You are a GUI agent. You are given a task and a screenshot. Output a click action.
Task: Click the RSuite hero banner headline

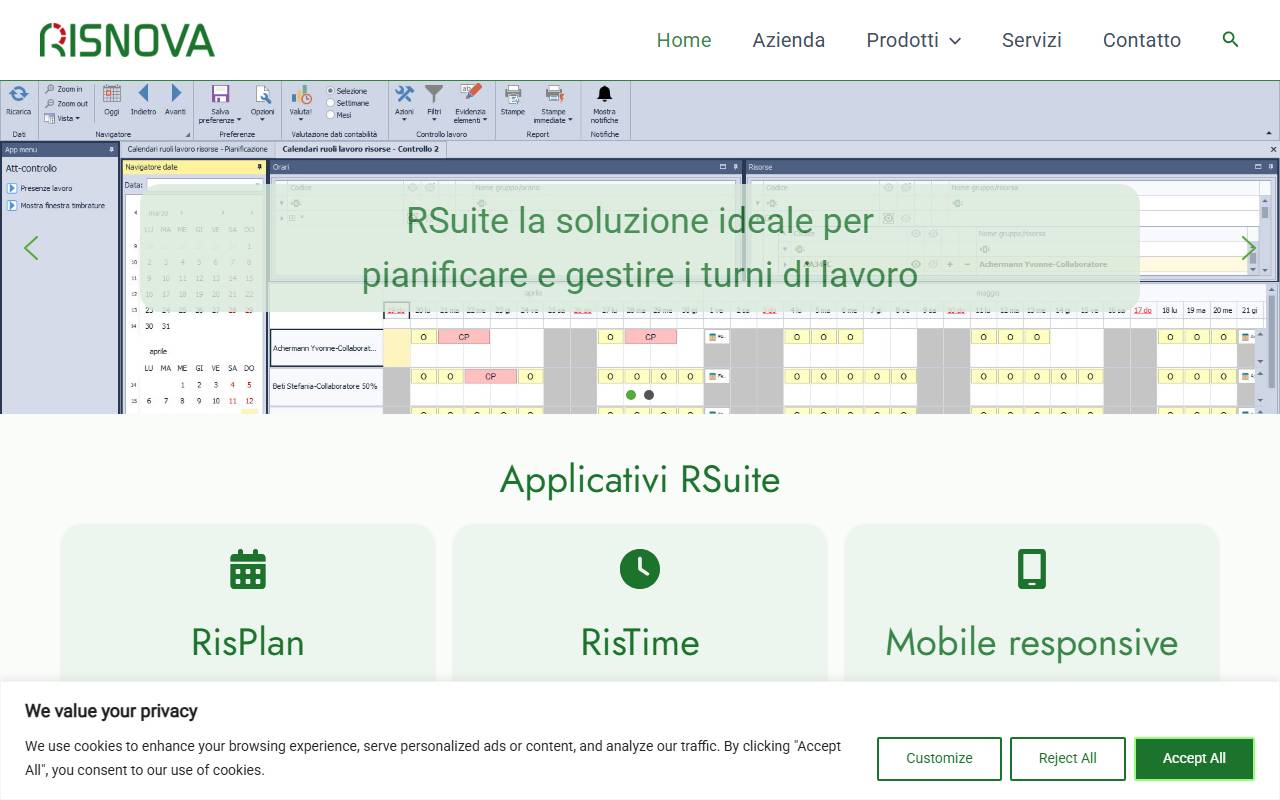coord(640,247)
